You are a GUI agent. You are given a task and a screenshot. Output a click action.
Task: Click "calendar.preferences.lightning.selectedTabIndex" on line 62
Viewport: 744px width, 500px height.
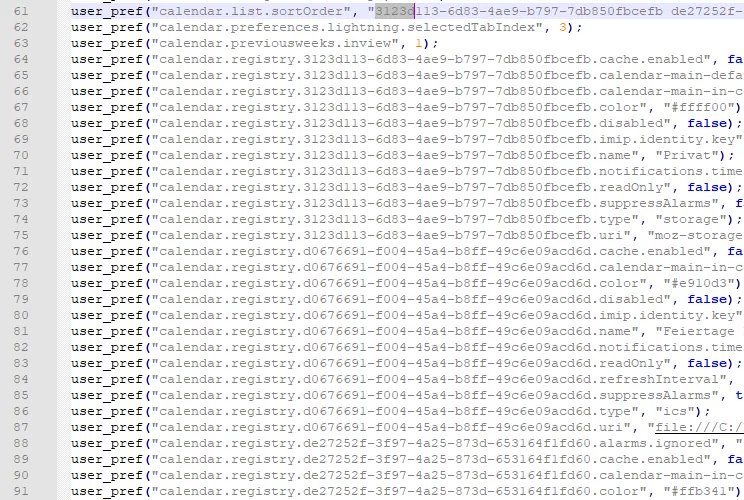tap(347, 28)
